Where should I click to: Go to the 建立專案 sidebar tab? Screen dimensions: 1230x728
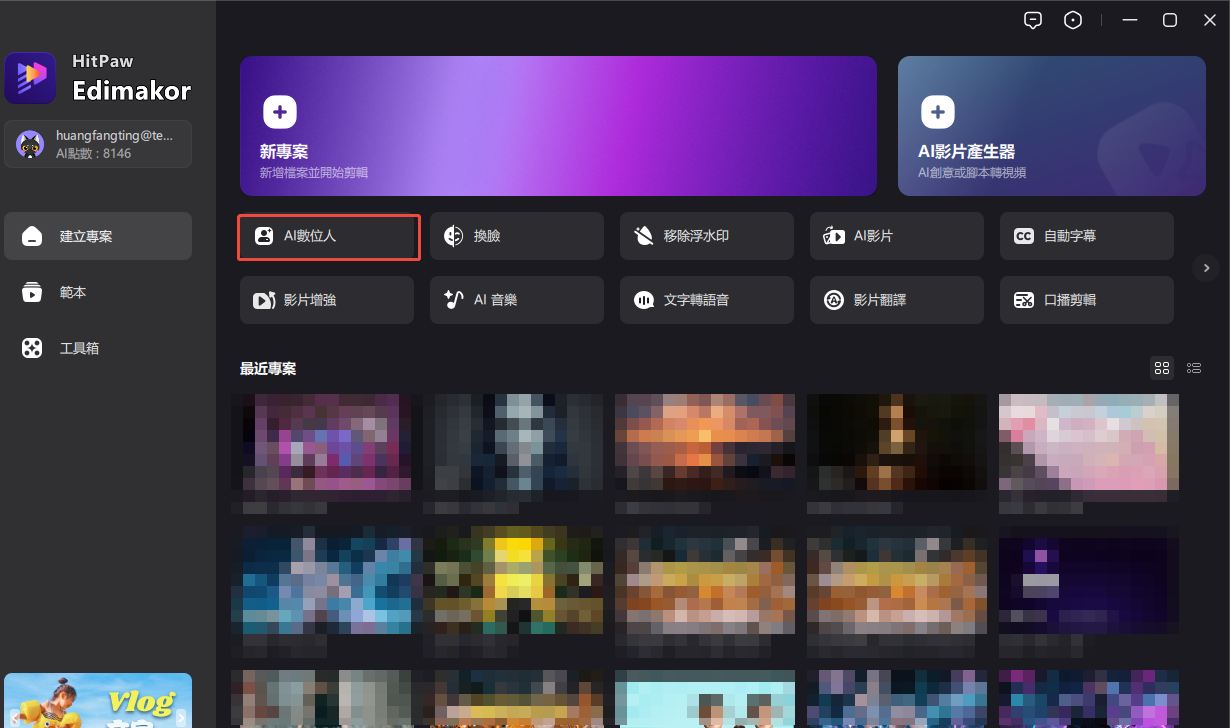(x=97, y=237)
